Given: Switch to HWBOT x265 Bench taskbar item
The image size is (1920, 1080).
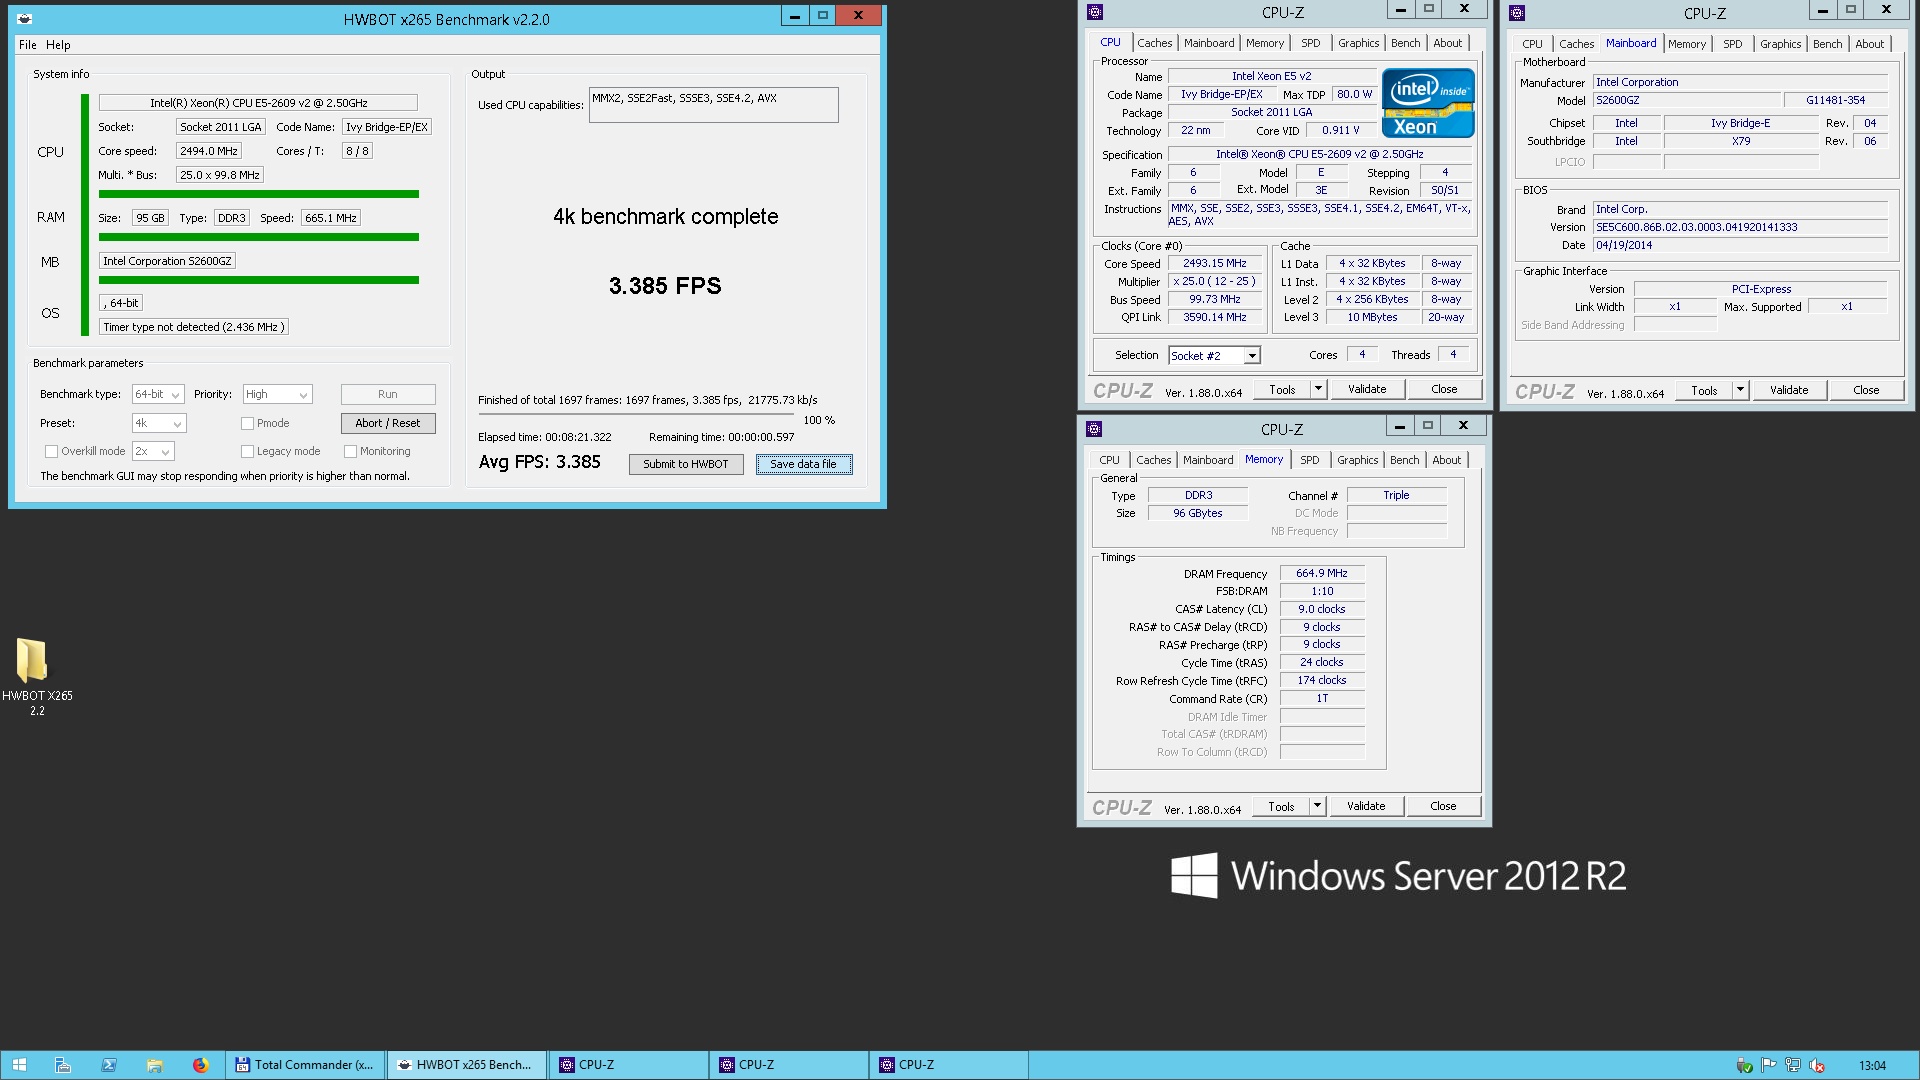Looking at the screenshot, I should (466, 1065).
